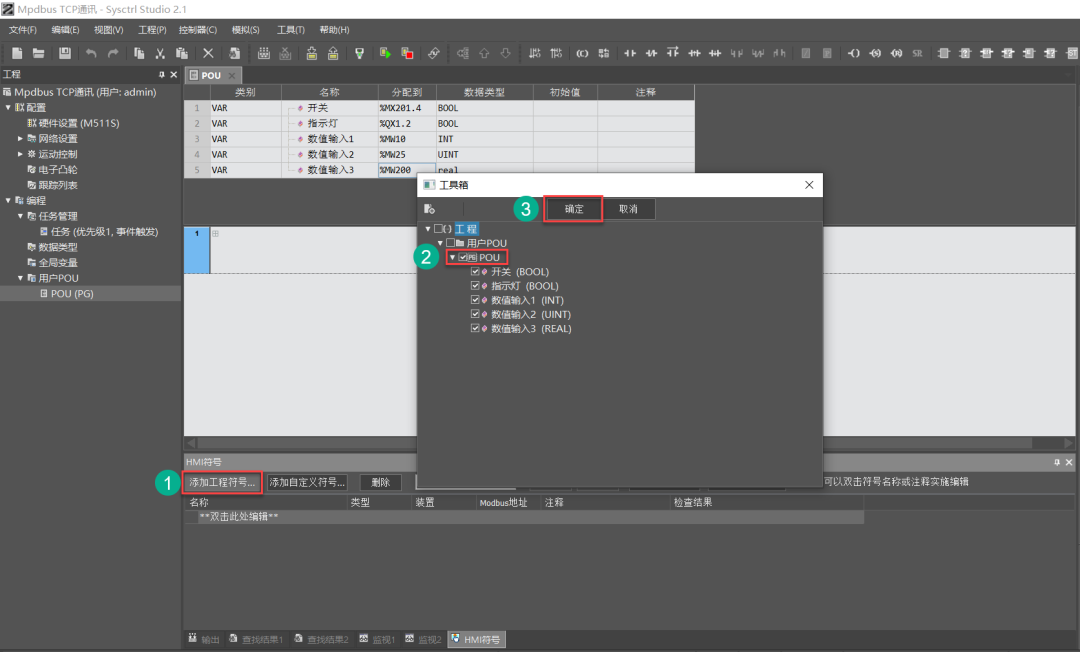The image size is (1080, 652).
Task: Collapse the 用户POU node in toolbox dialog
Action: pyautogui.click(x=440, y=243)
